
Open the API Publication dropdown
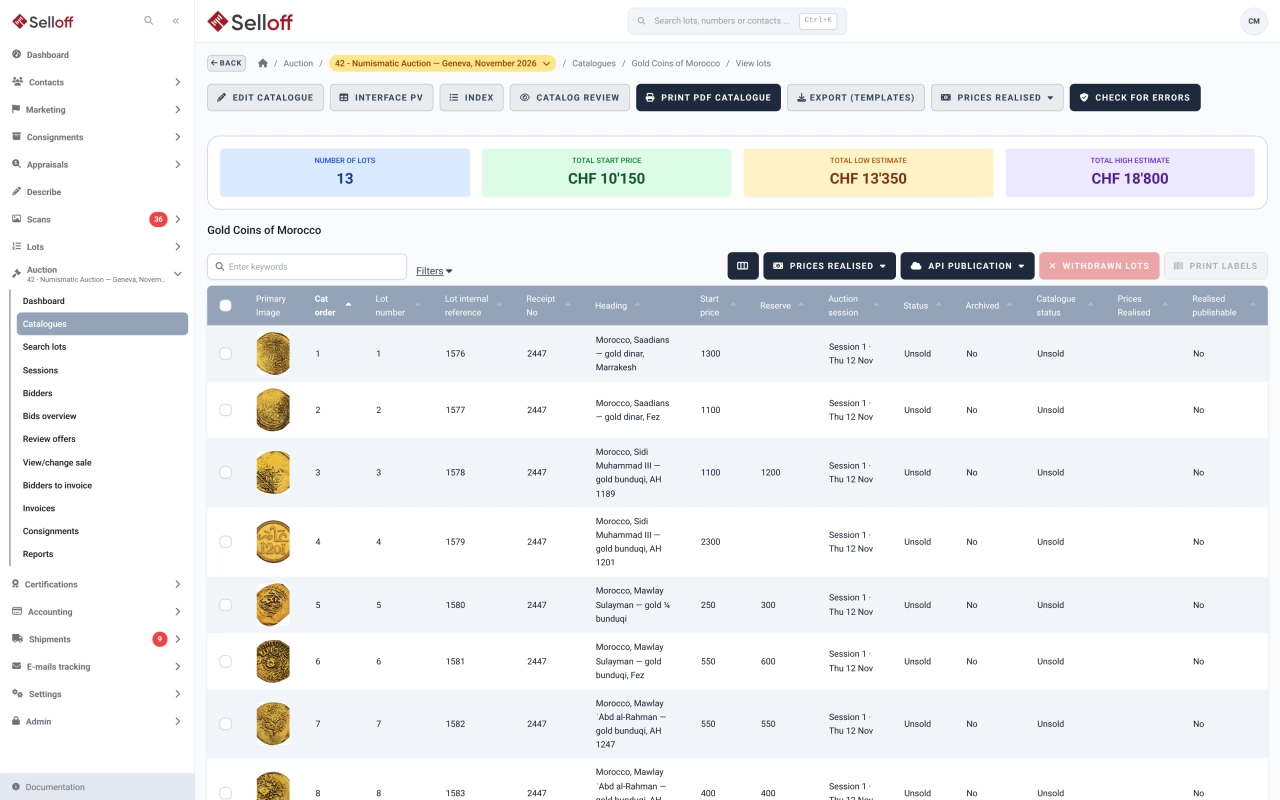pos(967,266)
